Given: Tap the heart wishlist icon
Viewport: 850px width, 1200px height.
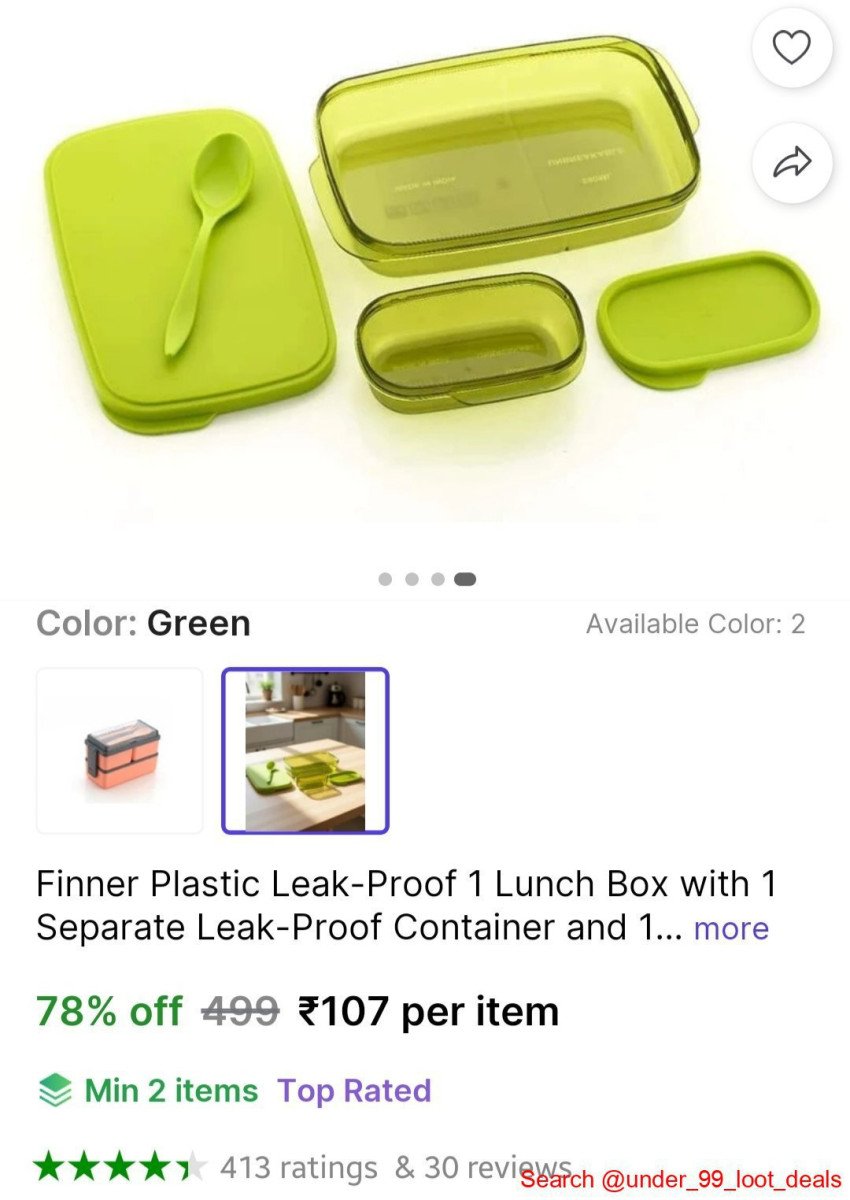Looking at the screenshot, I should click(x=792, y=48).
